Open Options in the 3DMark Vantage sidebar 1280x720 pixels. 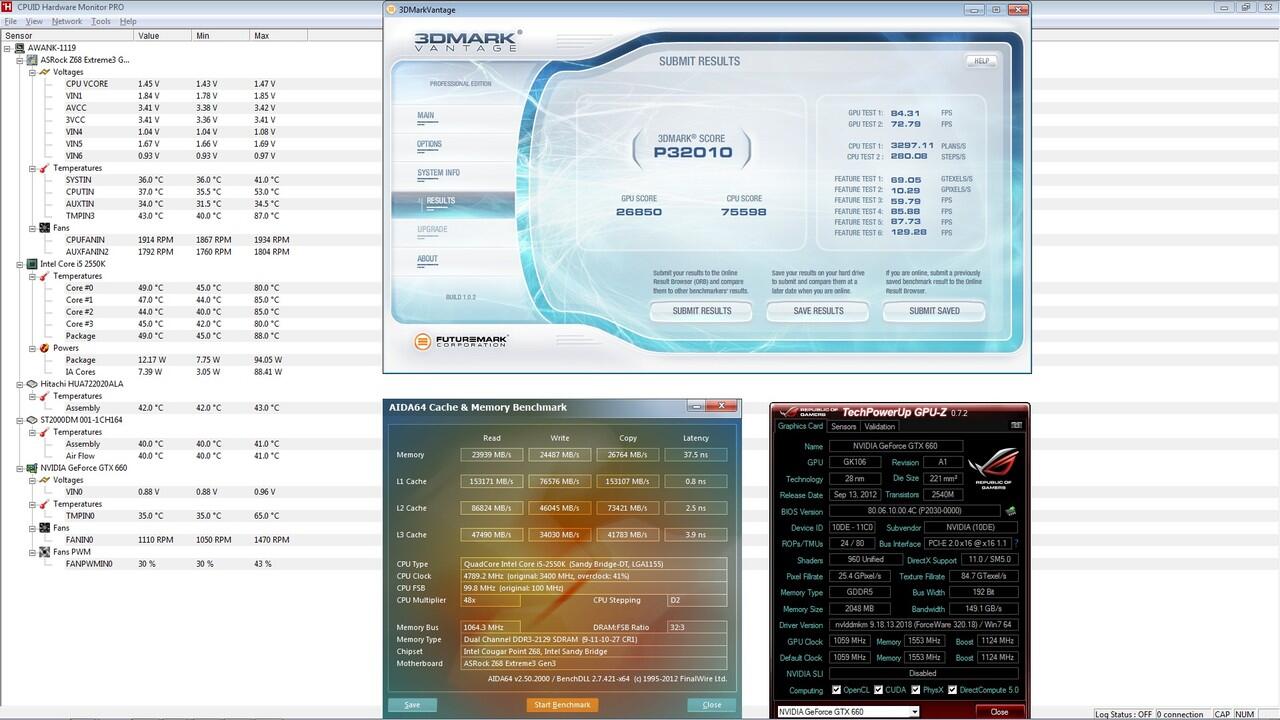[x=429, y=144]
